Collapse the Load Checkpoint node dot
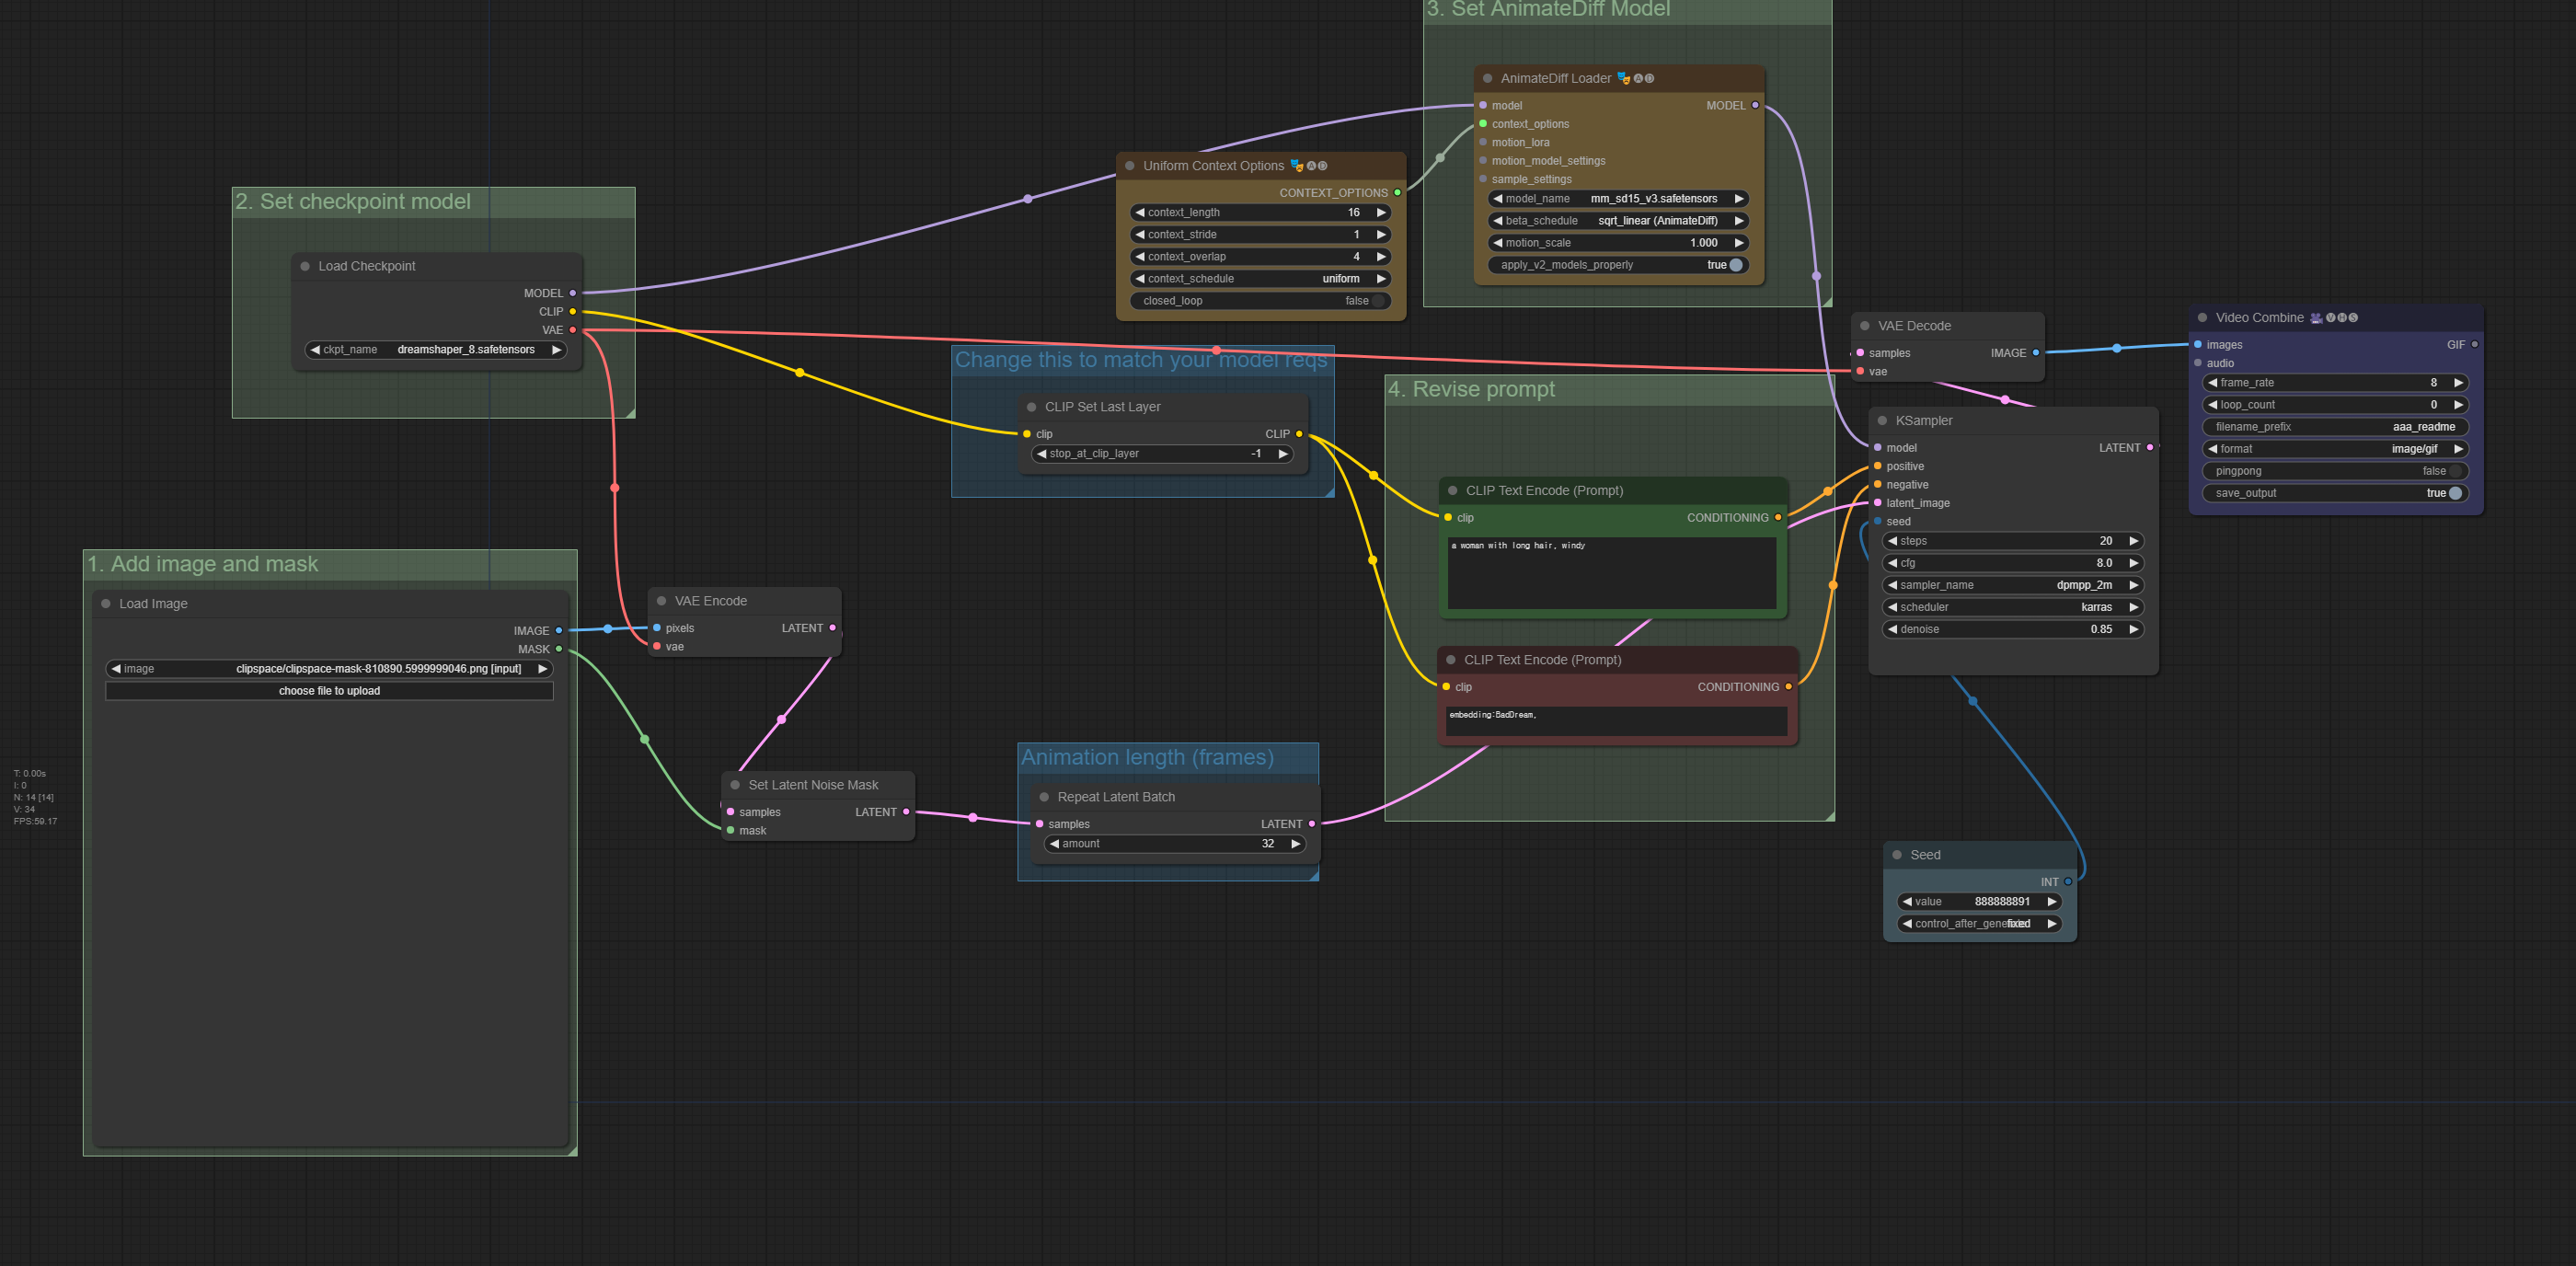 [305, 267]
